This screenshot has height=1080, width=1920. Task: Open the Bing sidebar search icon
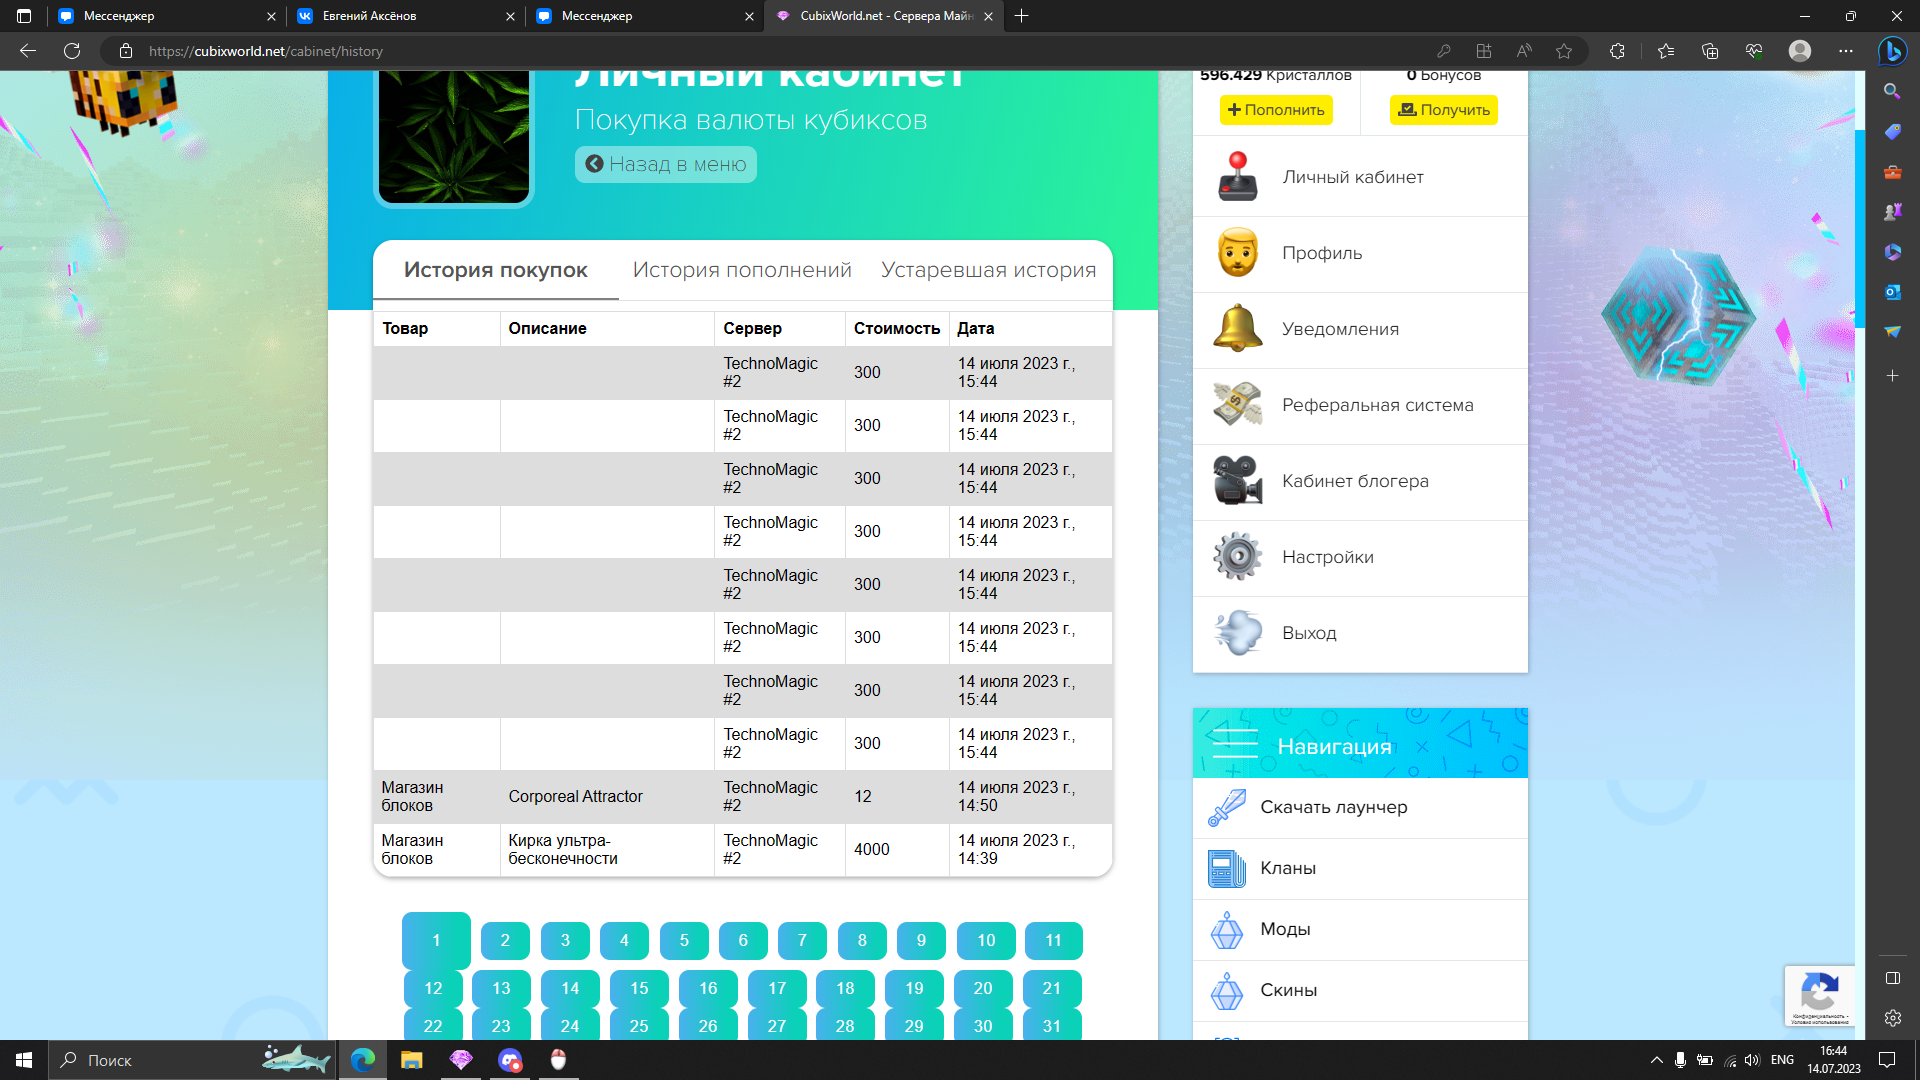pyautogui.click(x=1891, y=91)
